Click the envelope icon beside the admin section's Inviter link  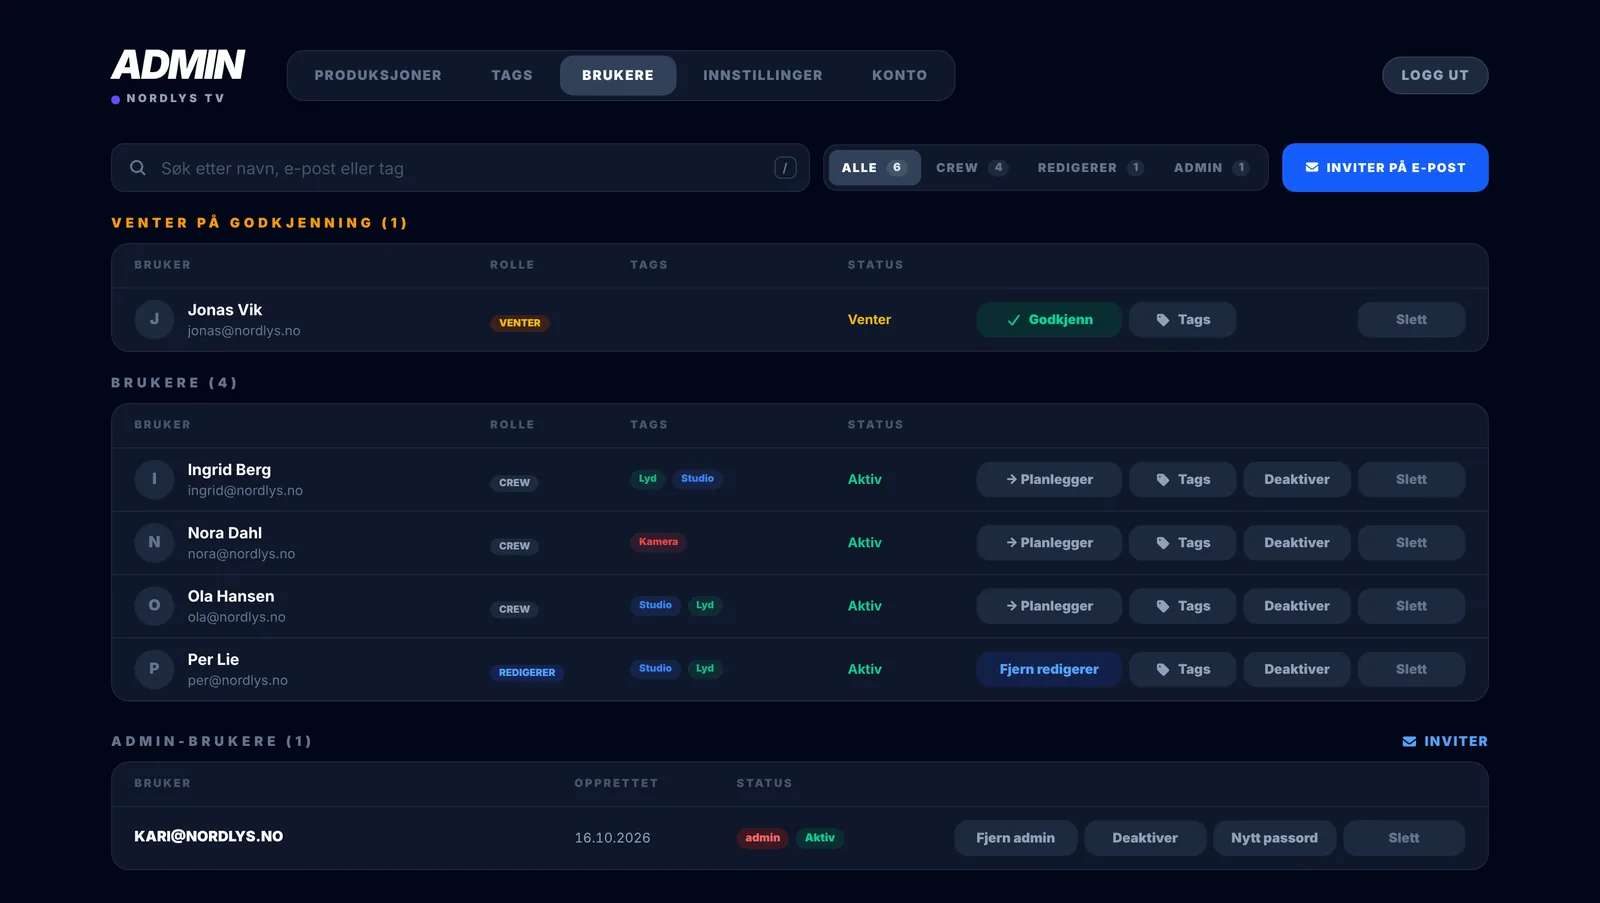click(x=1409, y=741)
